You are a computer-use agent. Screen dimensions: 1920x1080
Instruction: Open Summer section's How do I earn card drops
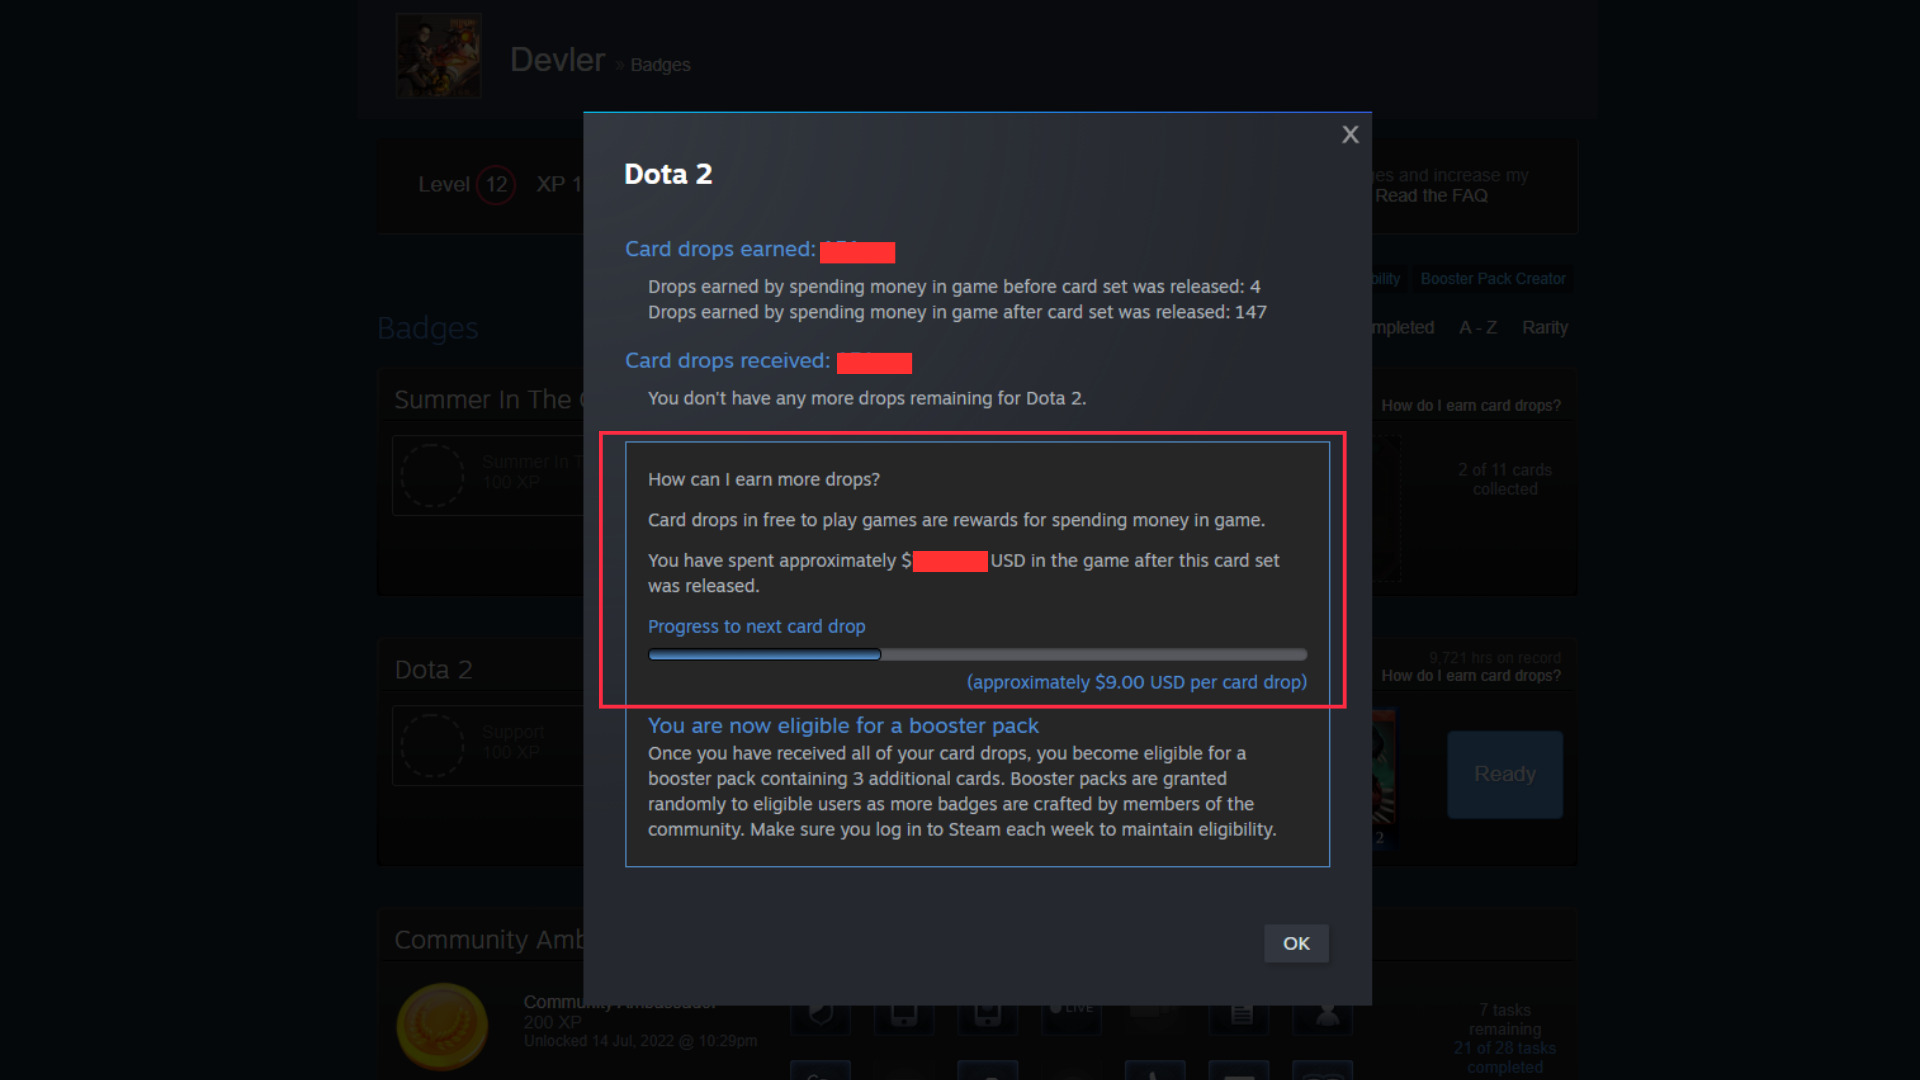(x=1471, y=406)
